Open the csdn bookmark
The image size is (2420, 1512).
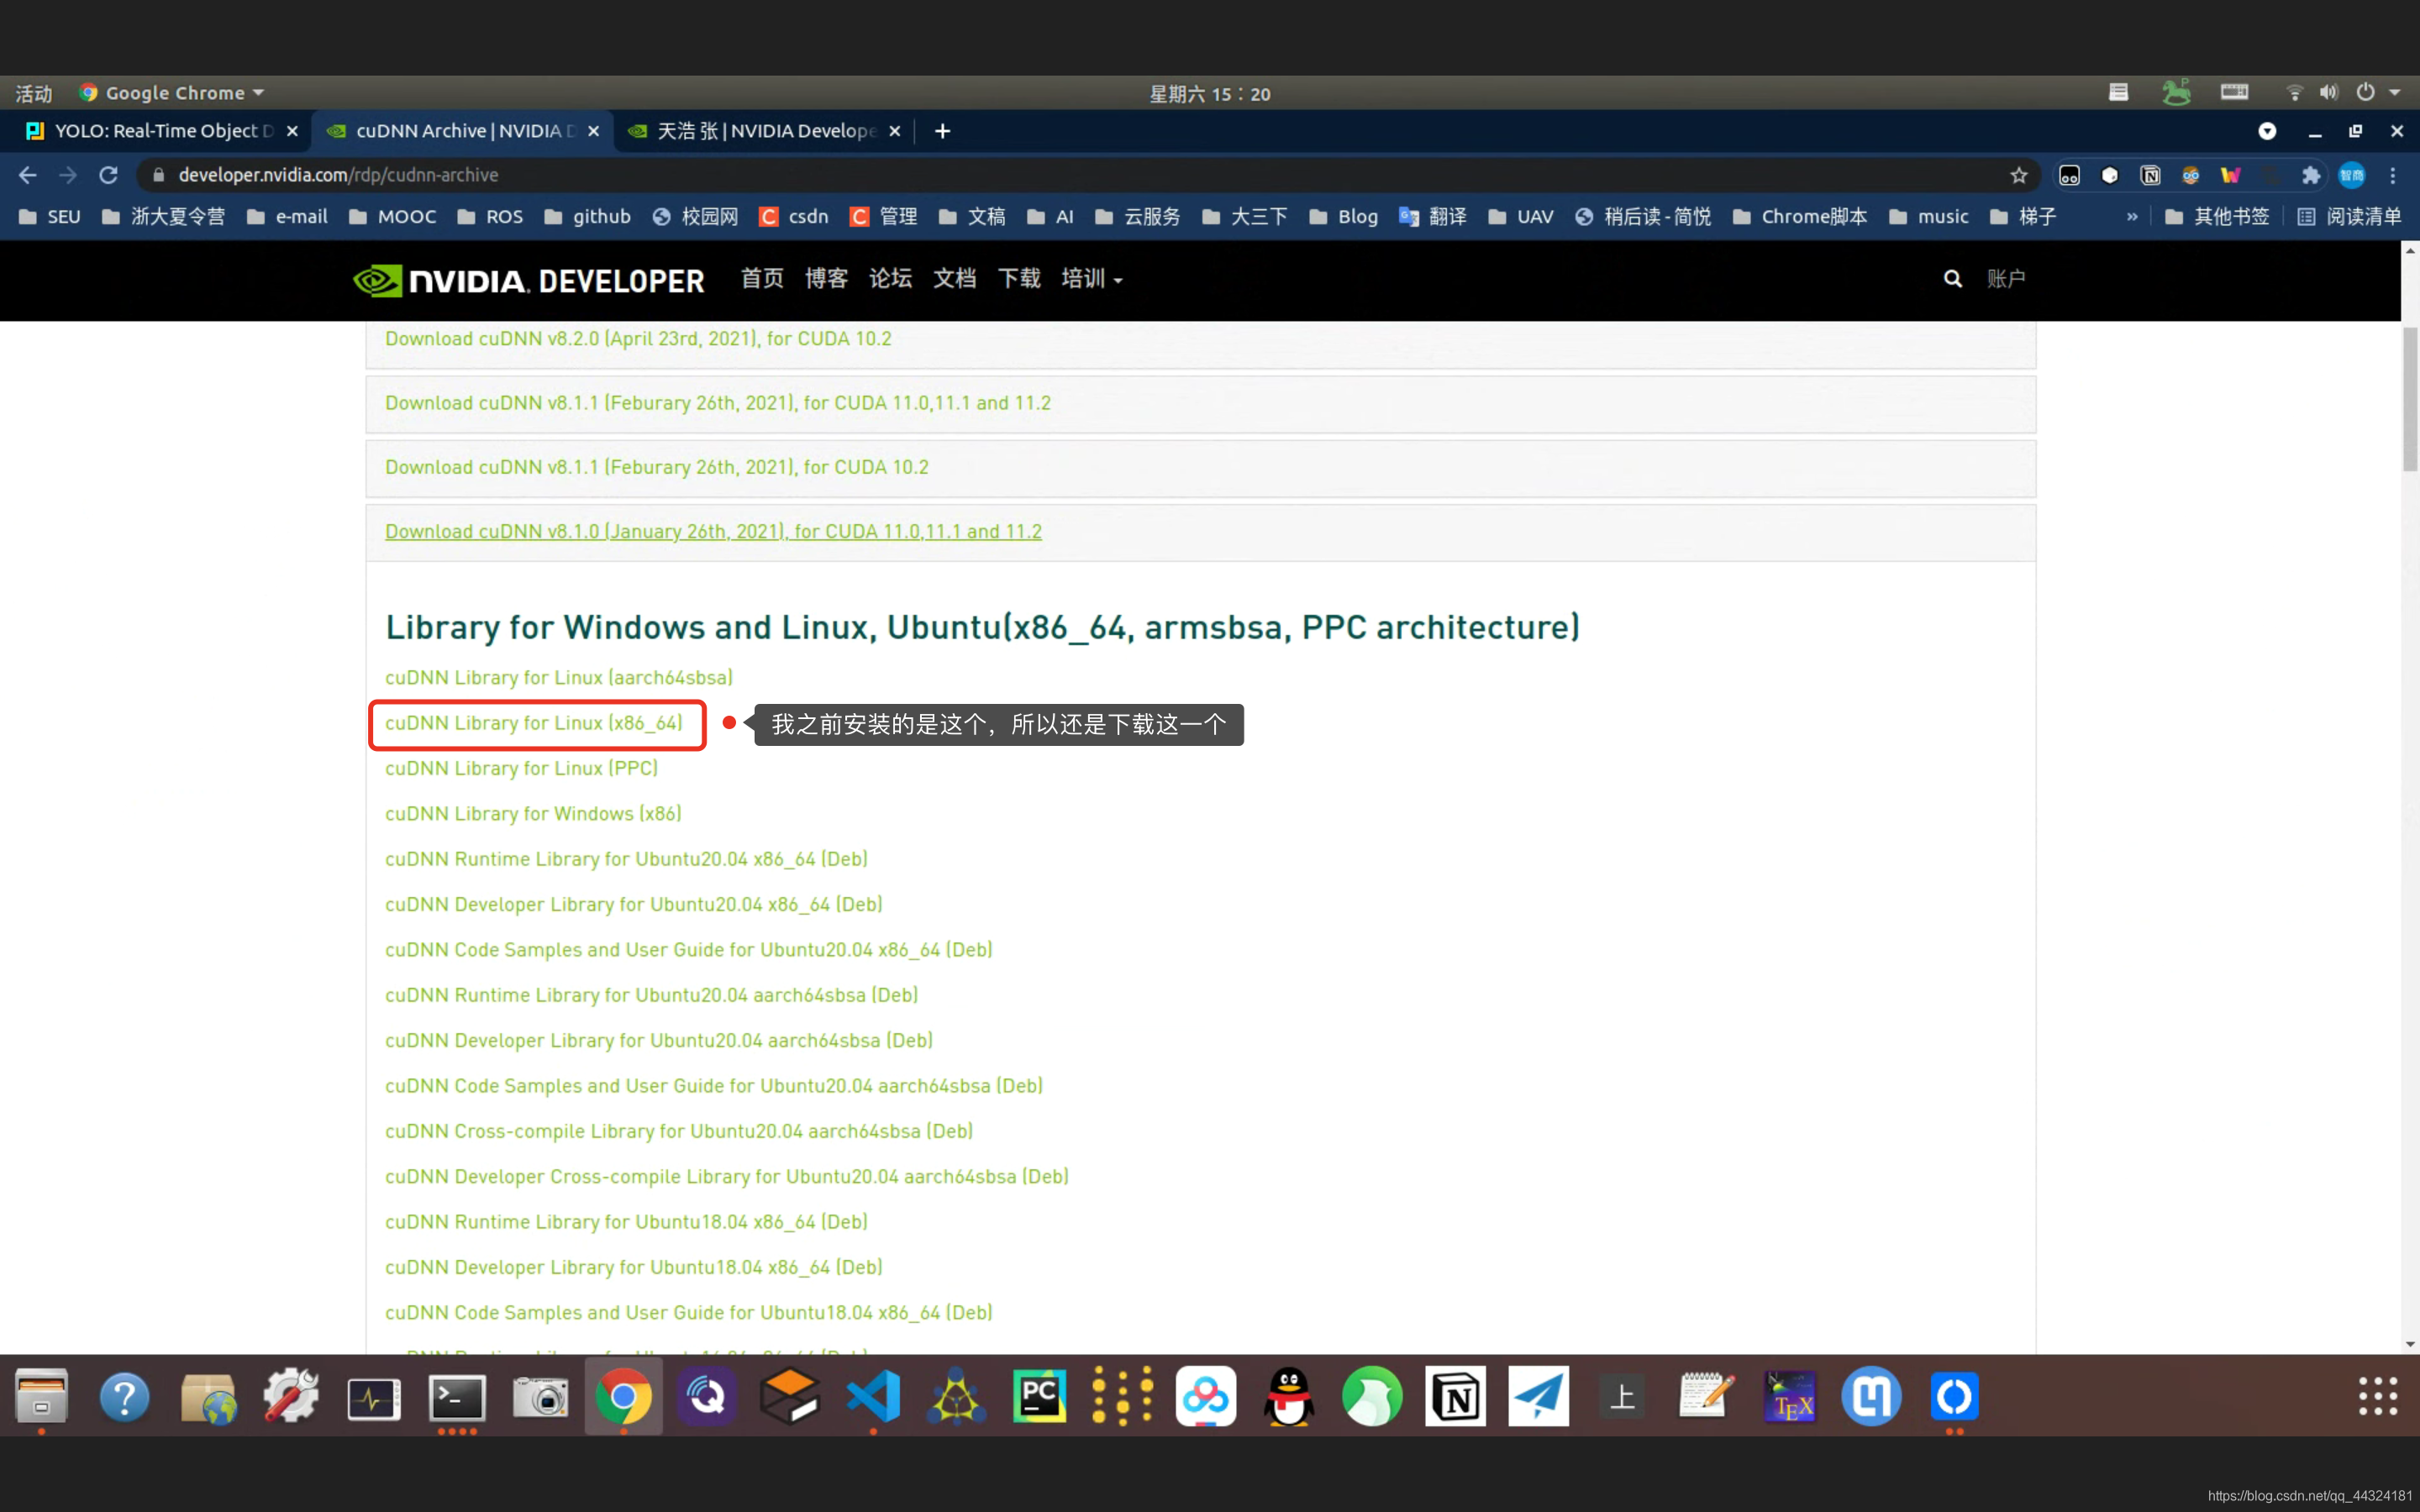(x=794, y=216)
